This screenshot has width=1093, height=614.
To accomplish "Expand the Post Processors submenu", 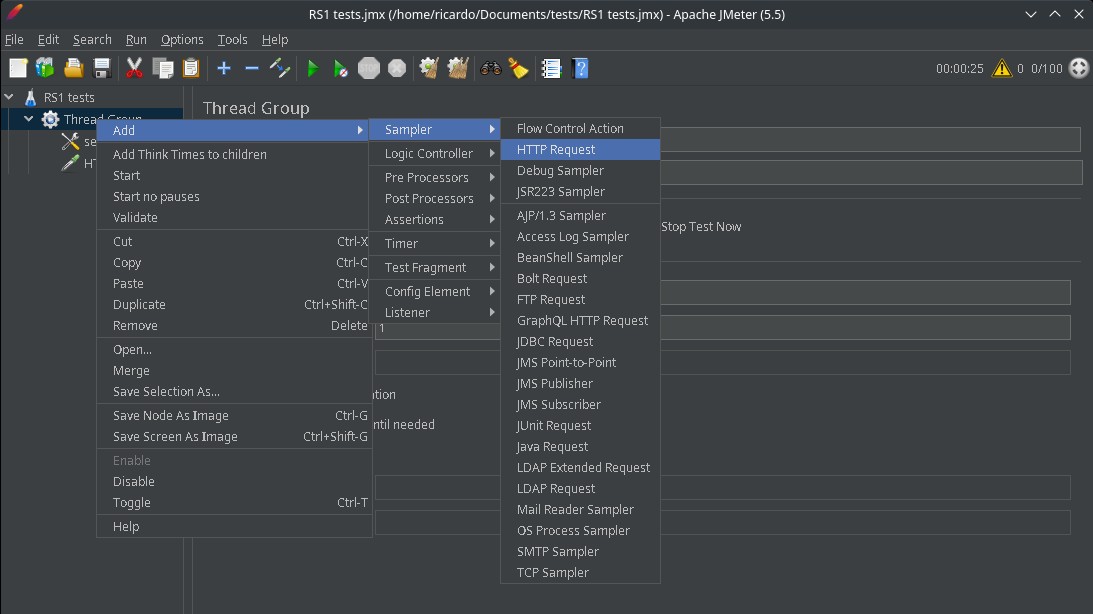I will point(435,198).
